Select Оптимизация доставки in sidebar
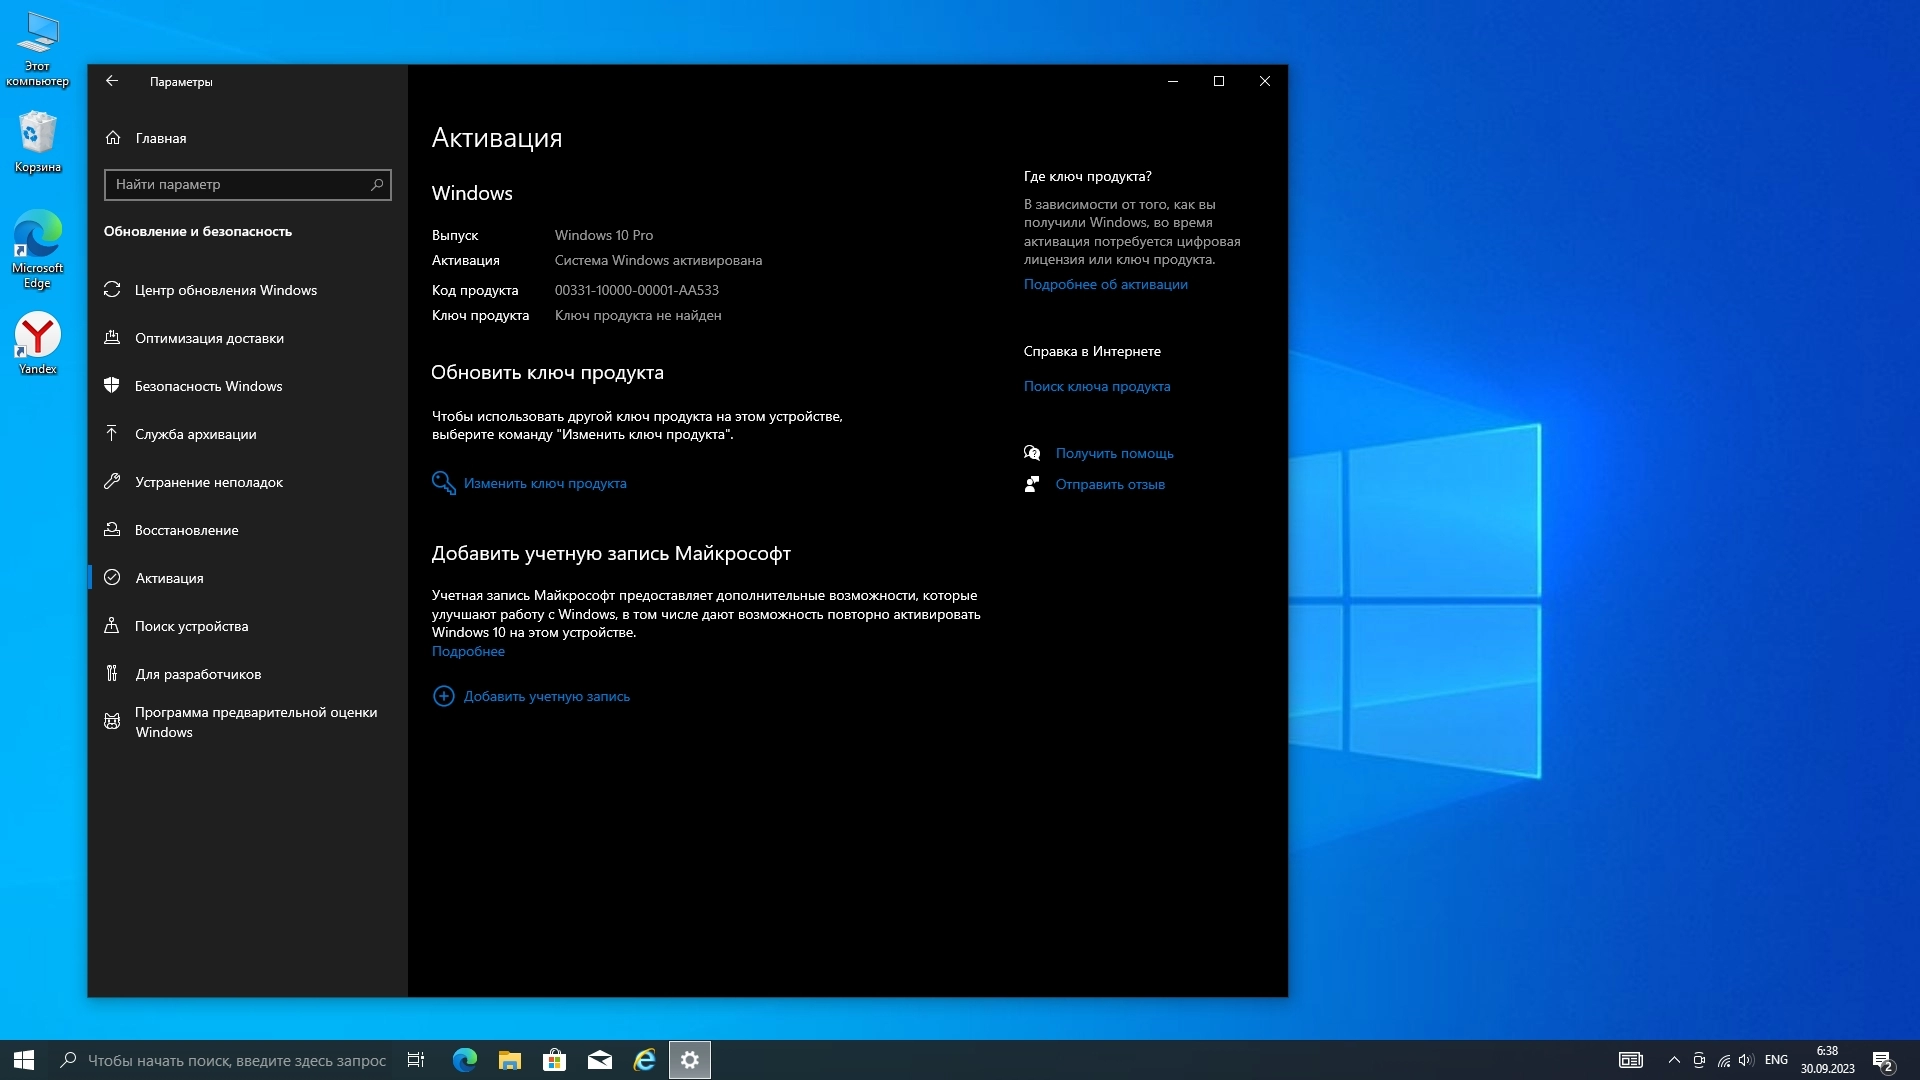 click(209, 338)
